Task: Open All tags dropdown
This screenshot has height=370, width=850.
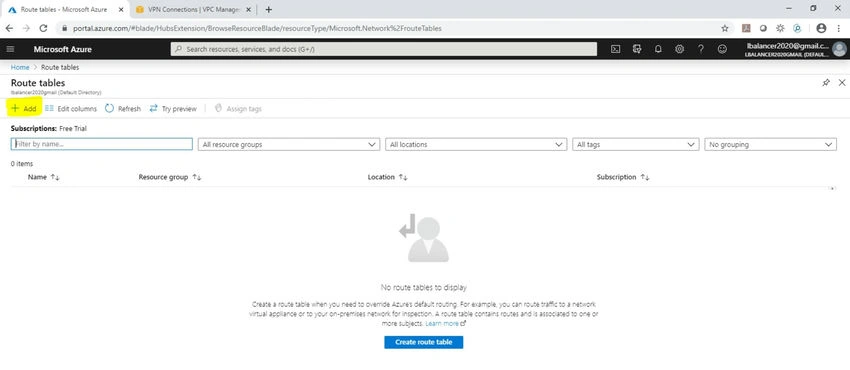Action: [635, 145]
